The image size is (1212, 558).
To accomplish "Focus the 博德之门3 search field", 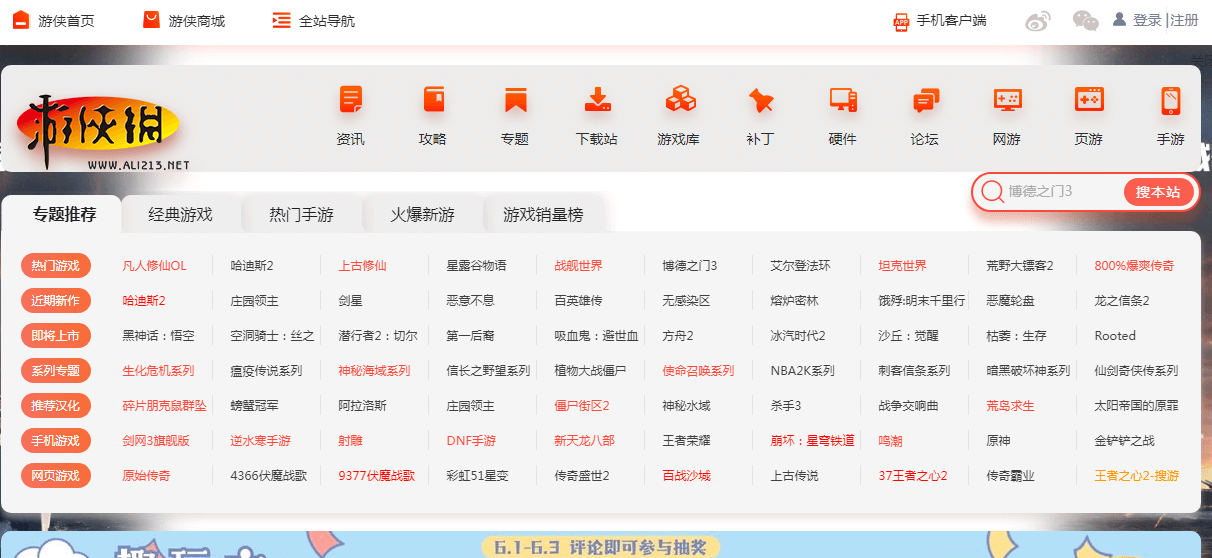I will click(1062, 192).
